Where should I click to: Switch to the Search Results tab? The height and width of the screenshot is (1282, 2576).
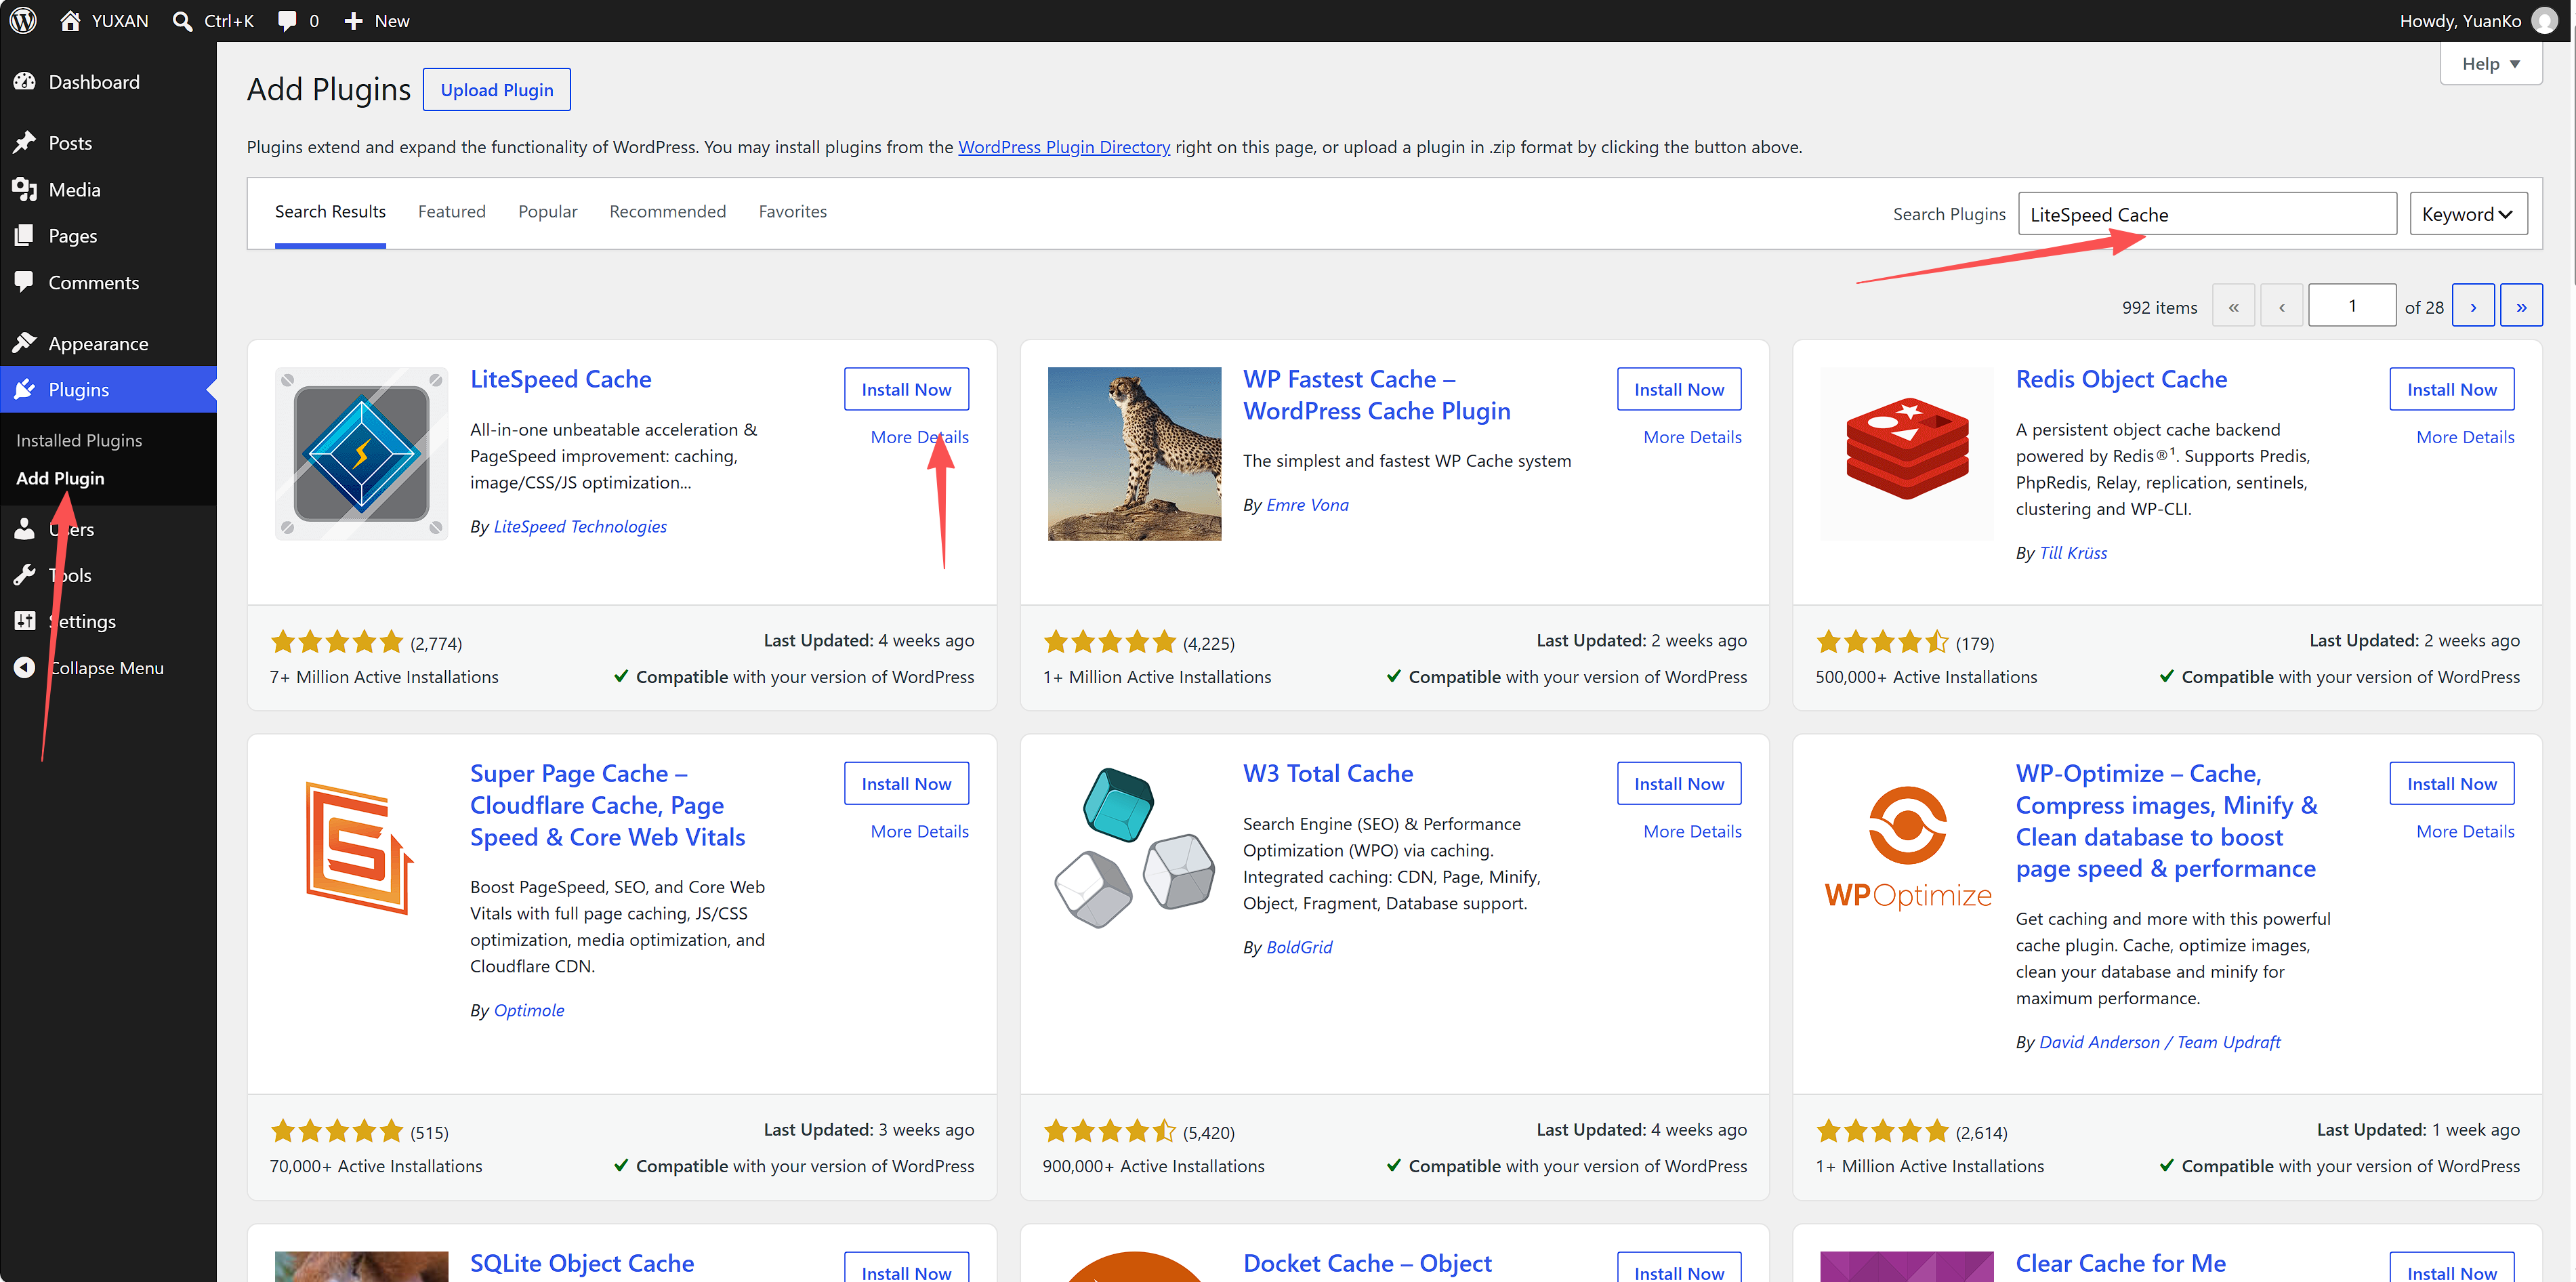tap(330, 212)
